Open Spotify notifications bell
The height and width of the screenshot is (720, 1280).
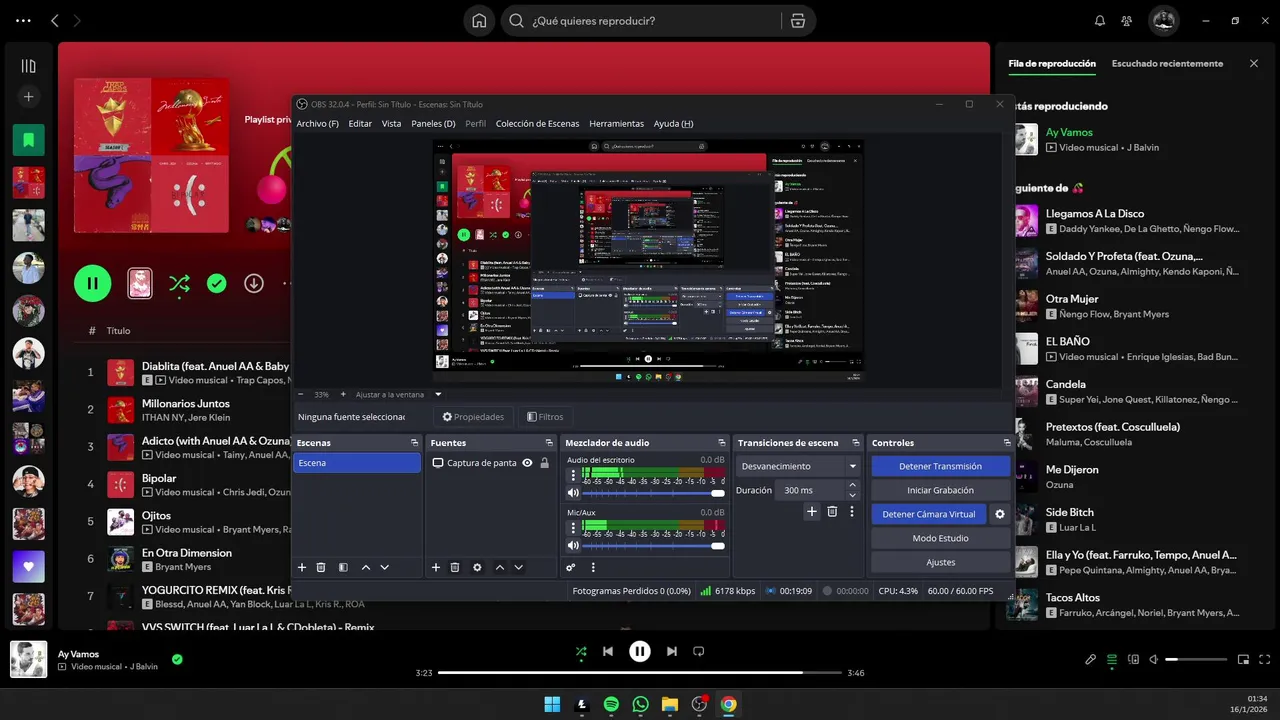tap(1100, 20)
